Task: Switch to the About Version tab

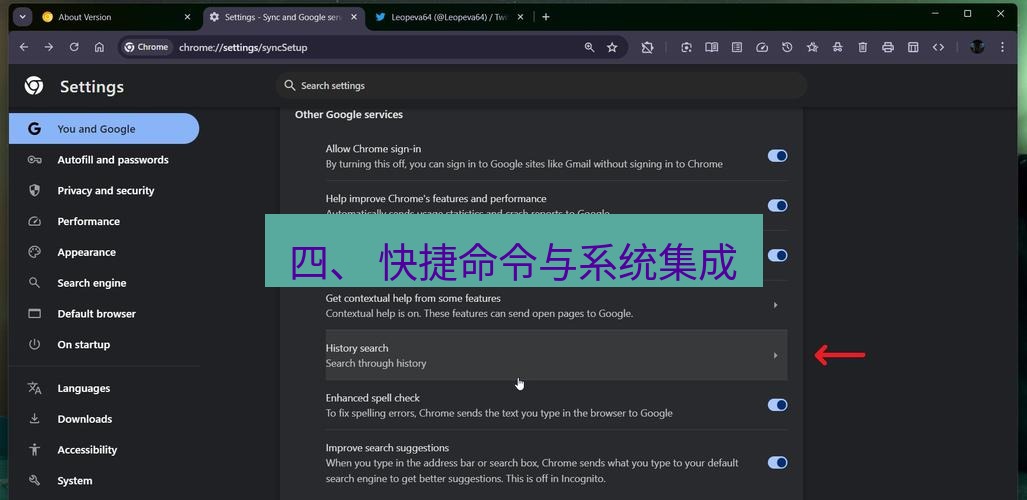Action: [x=110, y=17]
